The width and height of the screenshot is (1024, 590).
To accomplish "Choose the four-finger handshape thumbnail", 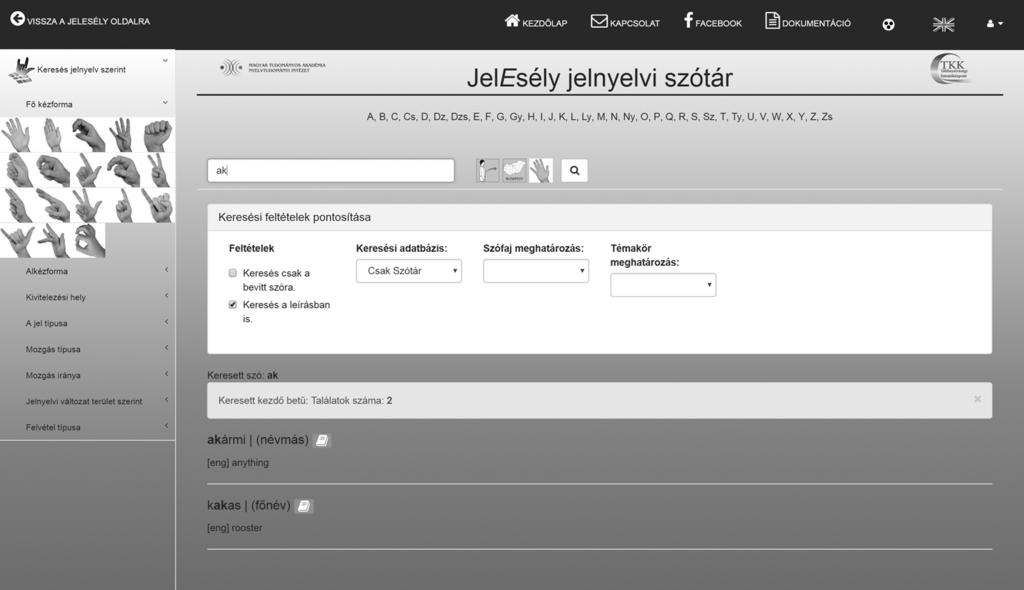I will tap(123, 135).
